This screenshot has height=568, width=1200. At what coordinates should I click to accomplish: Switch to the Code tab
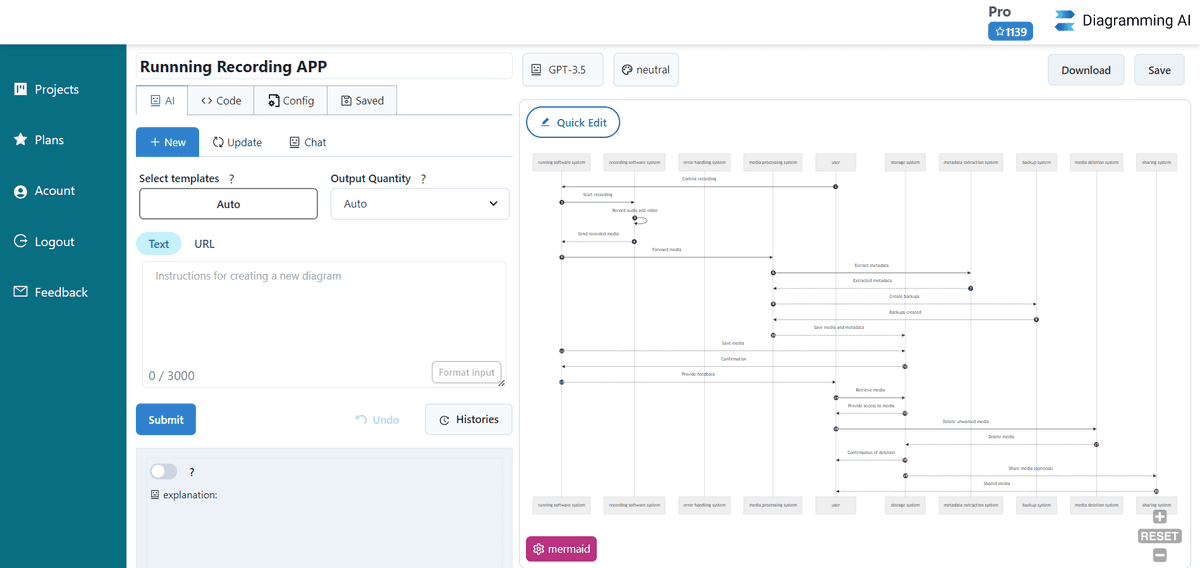coord(220,100)
